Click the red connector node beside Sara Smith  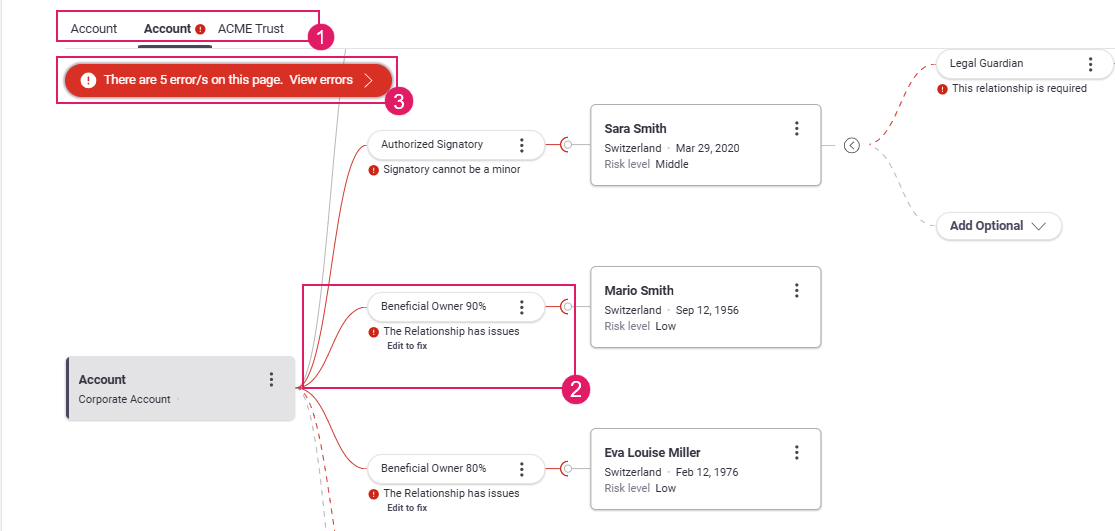coord(567,145)
